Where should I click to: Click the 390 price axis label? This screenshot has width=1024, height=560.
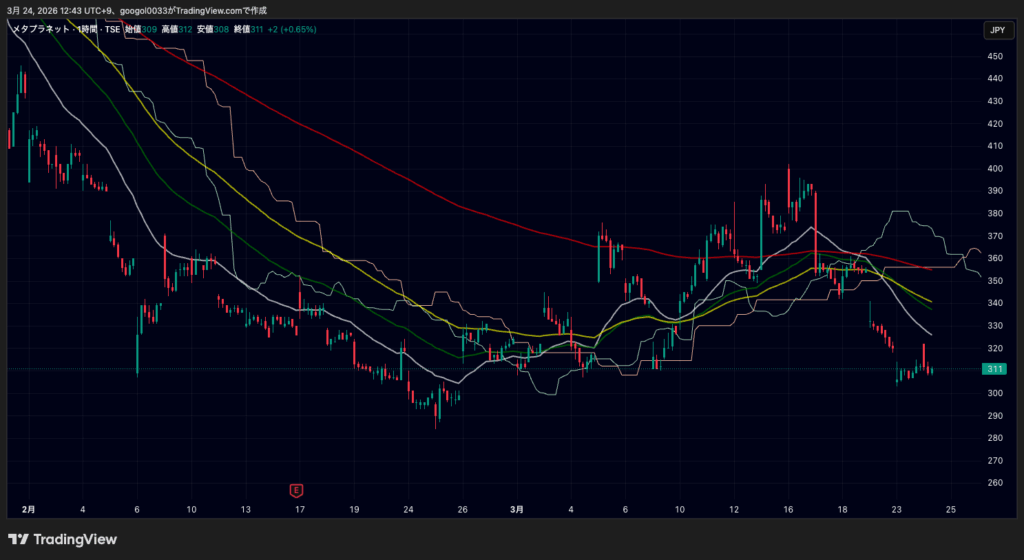tap(995, 191)
